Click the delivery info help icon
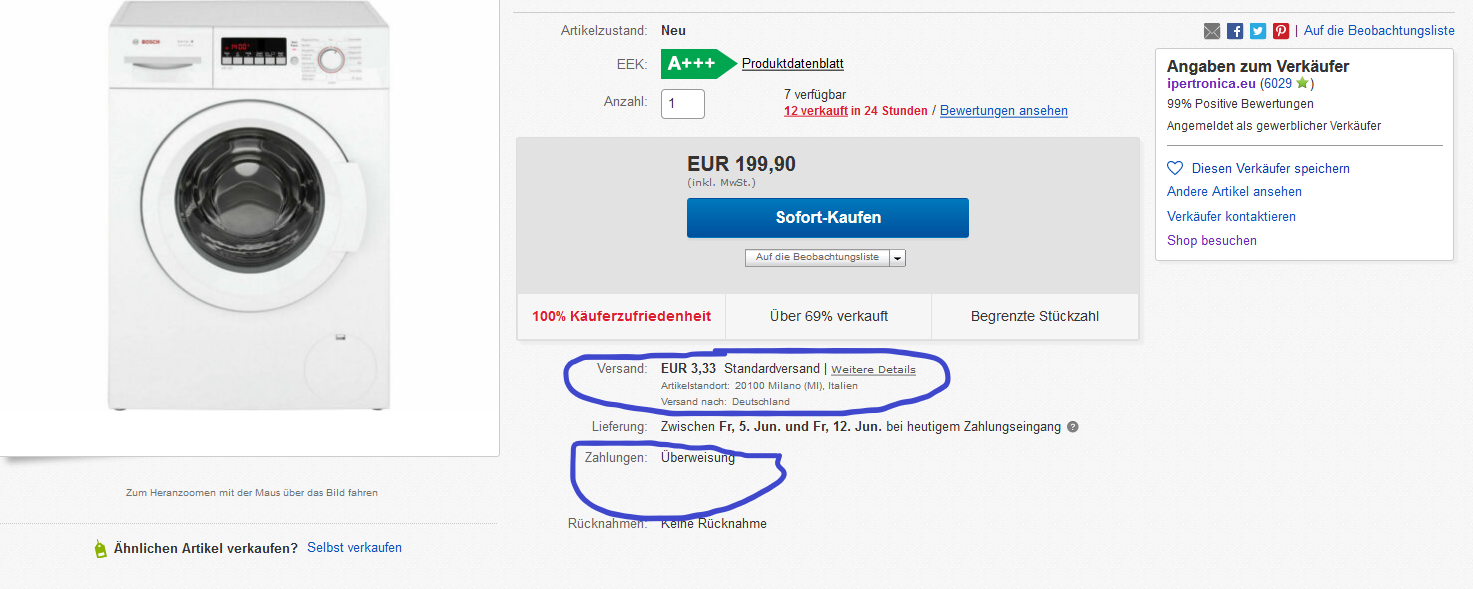 tap(1072, 427)
